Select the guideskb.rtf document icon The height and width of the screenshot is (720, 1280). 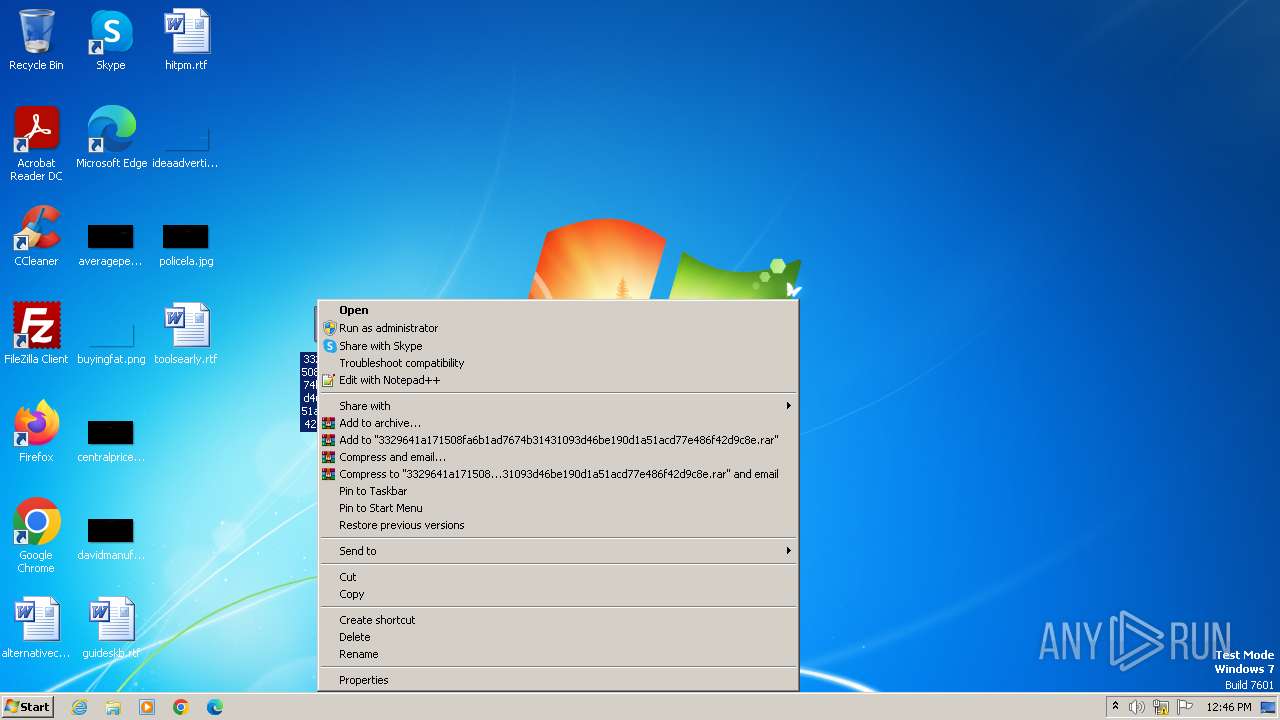[x=111, y=628]
